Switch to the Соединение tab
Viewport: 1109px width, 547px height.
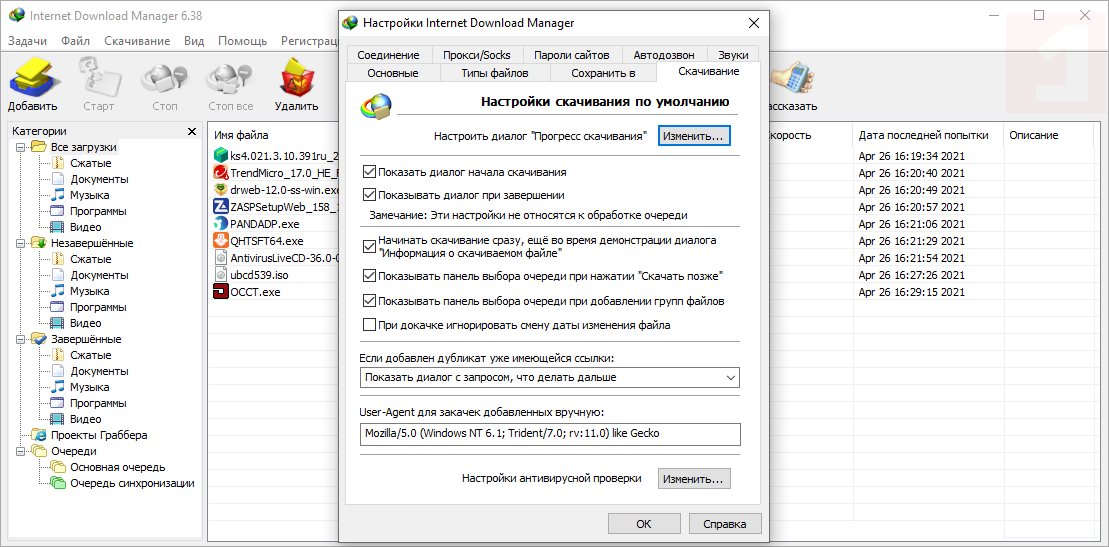pyautogui.click(x=389, y=54)
